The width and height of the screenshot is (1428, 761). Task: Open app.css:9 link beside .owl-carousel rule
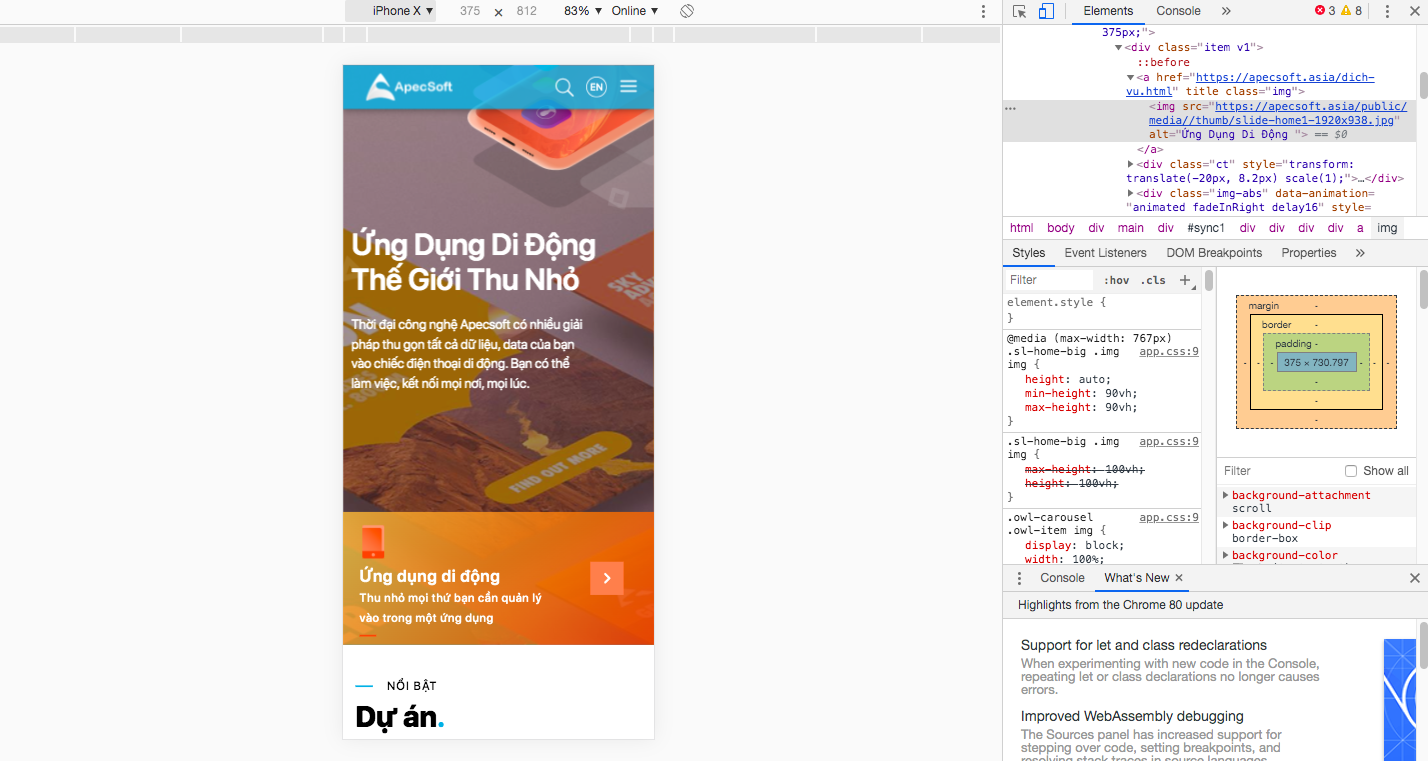(x=1168, y=518)
